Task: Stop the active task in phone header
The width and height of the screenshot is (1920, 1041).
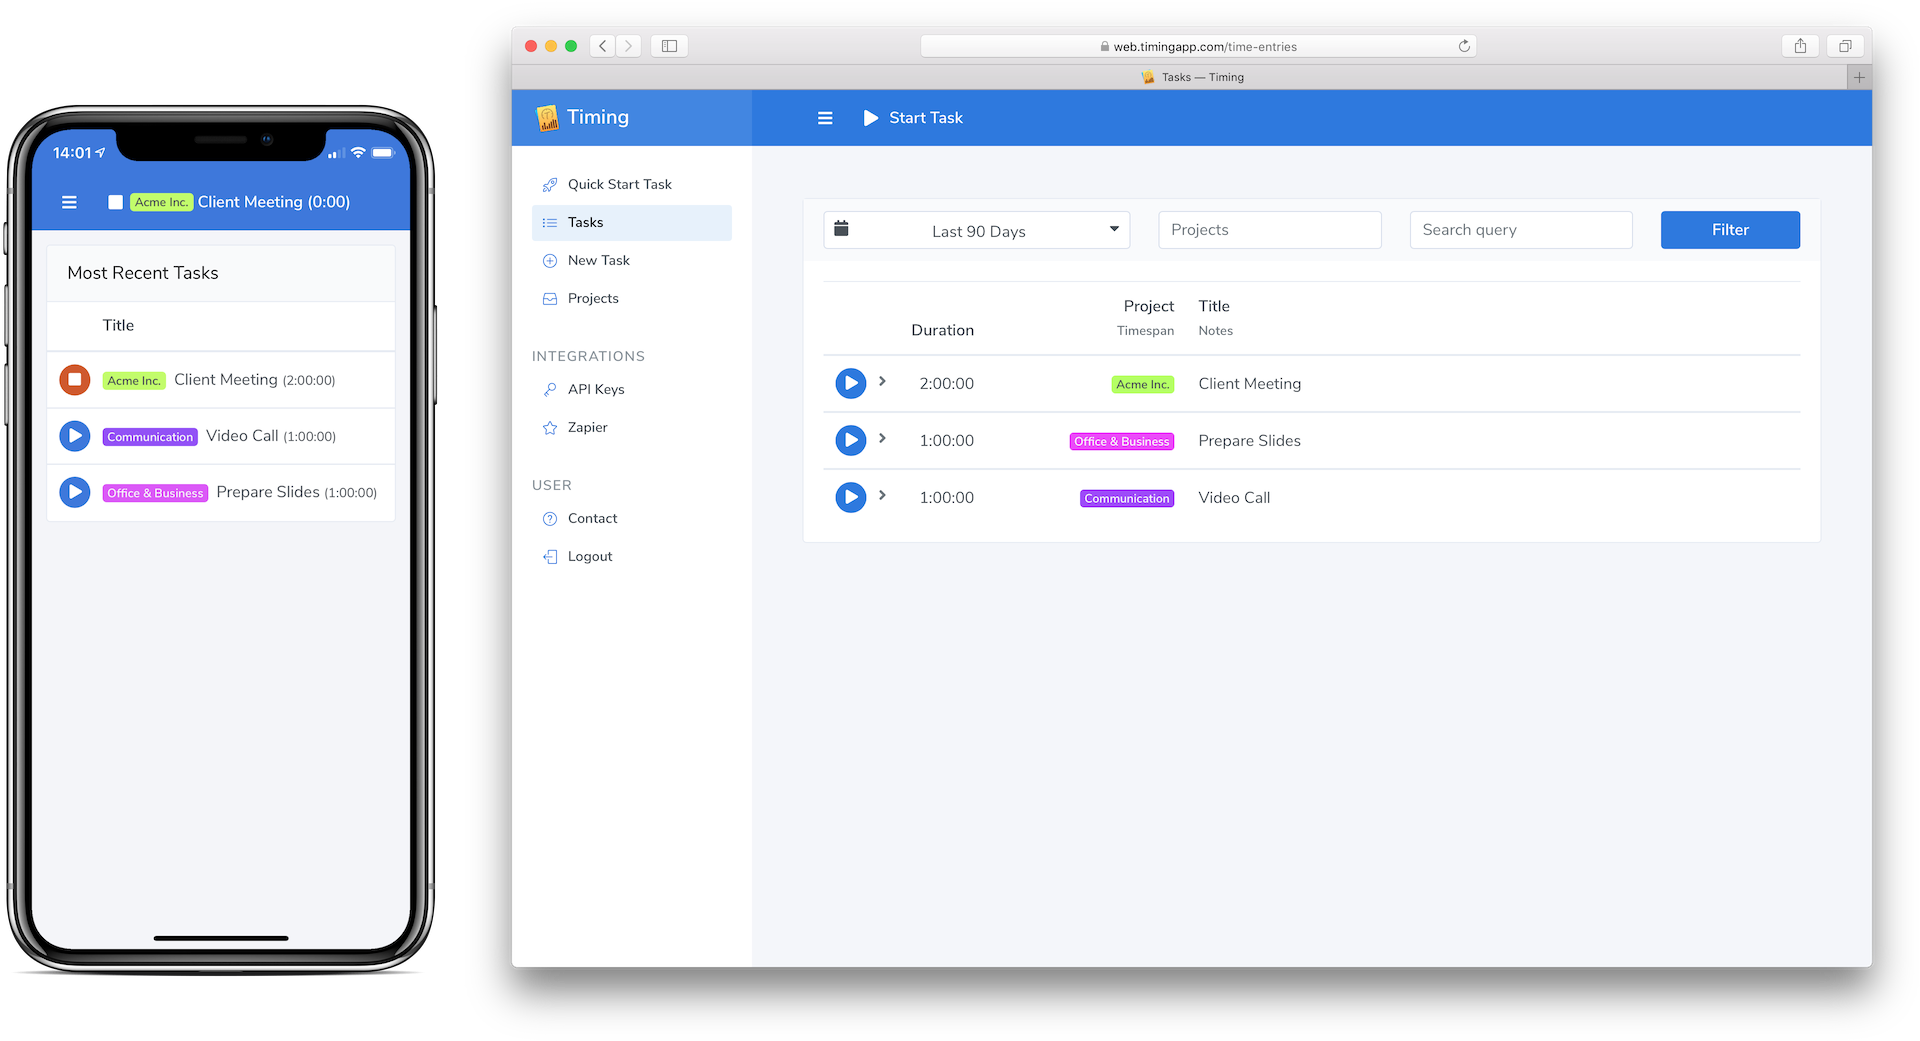Action: click(116, 202)
